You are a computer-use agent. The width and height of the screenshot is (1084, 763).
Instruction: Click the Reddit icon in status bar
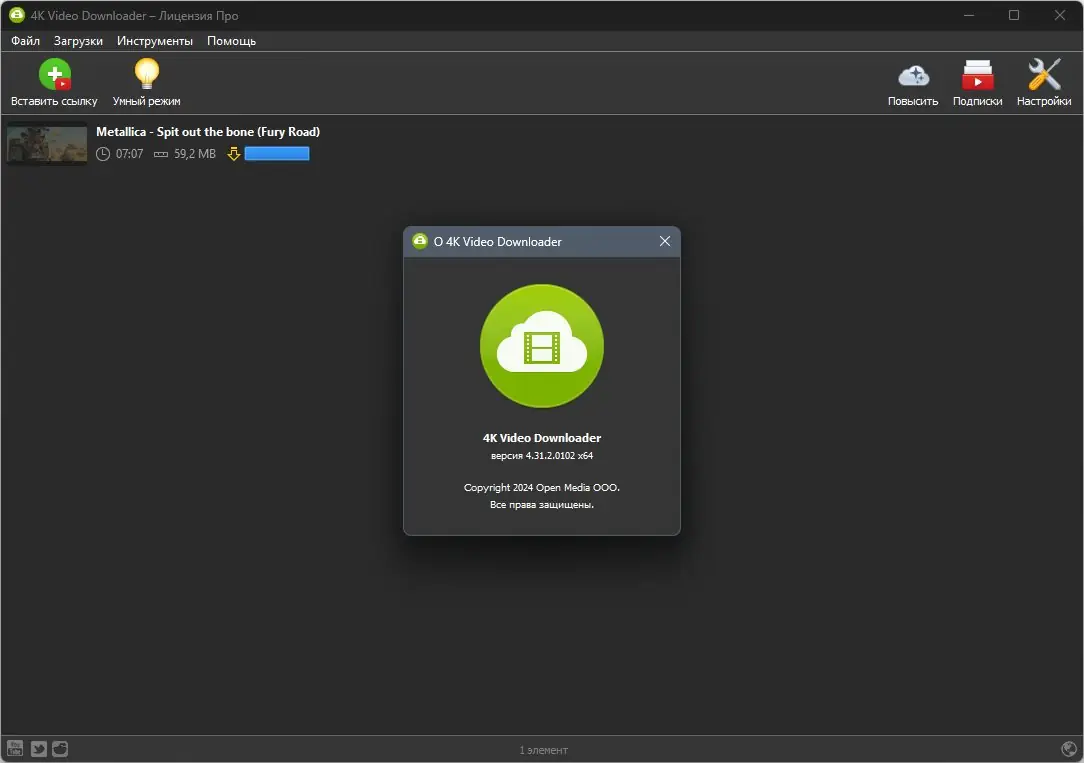(x=60, y=748)
